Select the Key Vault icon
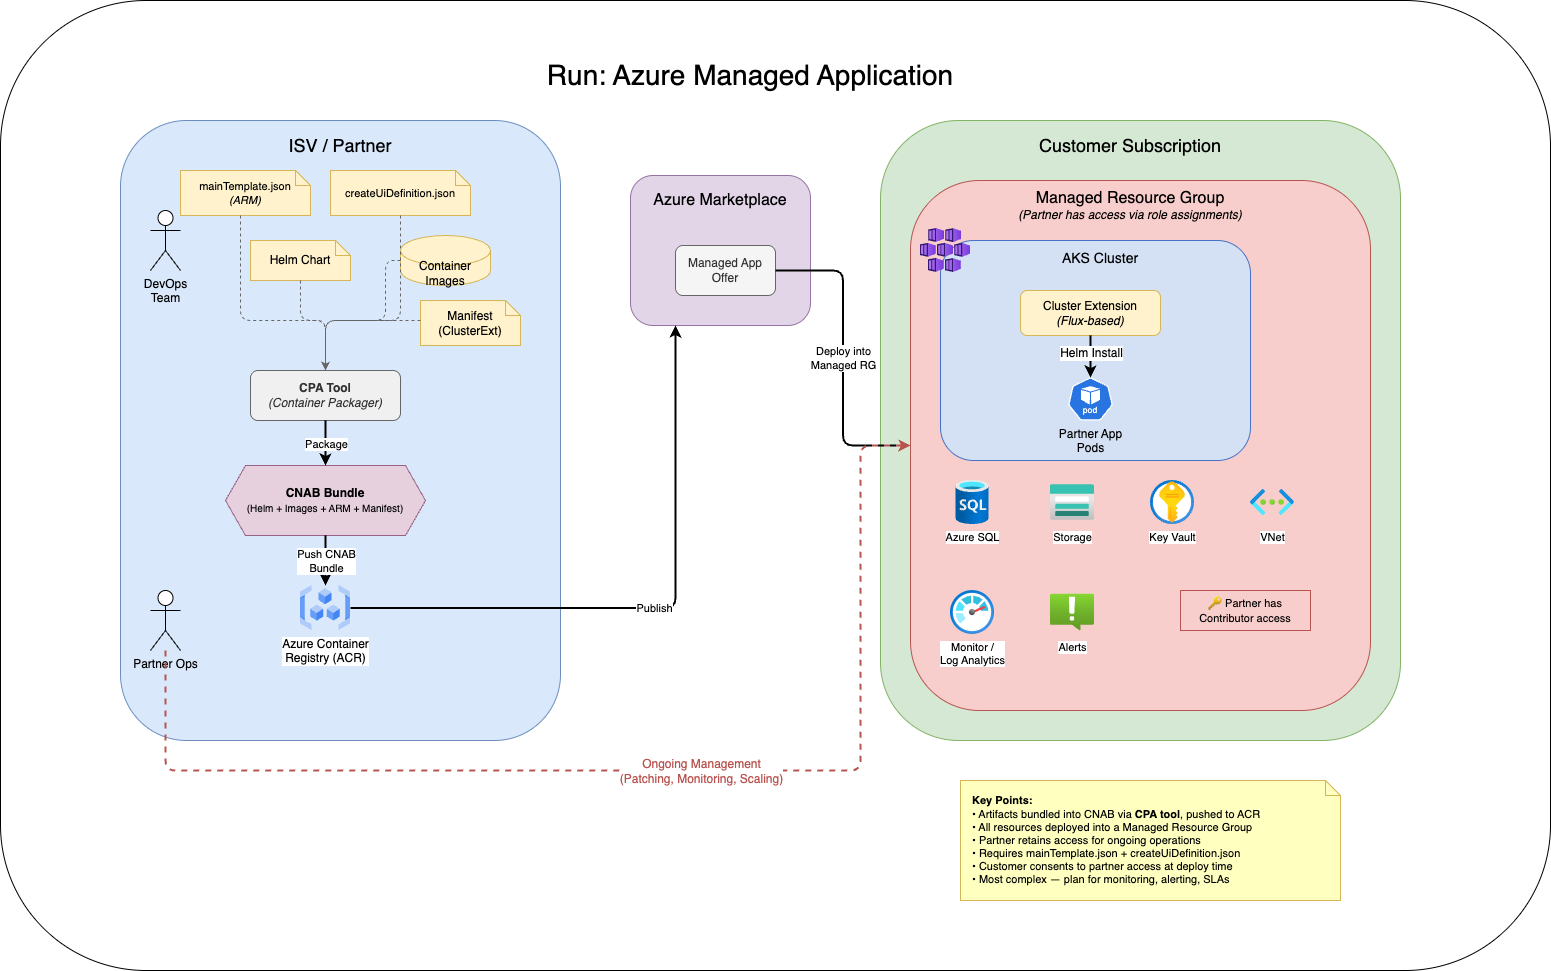Screen dimensions: 1551x971 [1172, 502]
